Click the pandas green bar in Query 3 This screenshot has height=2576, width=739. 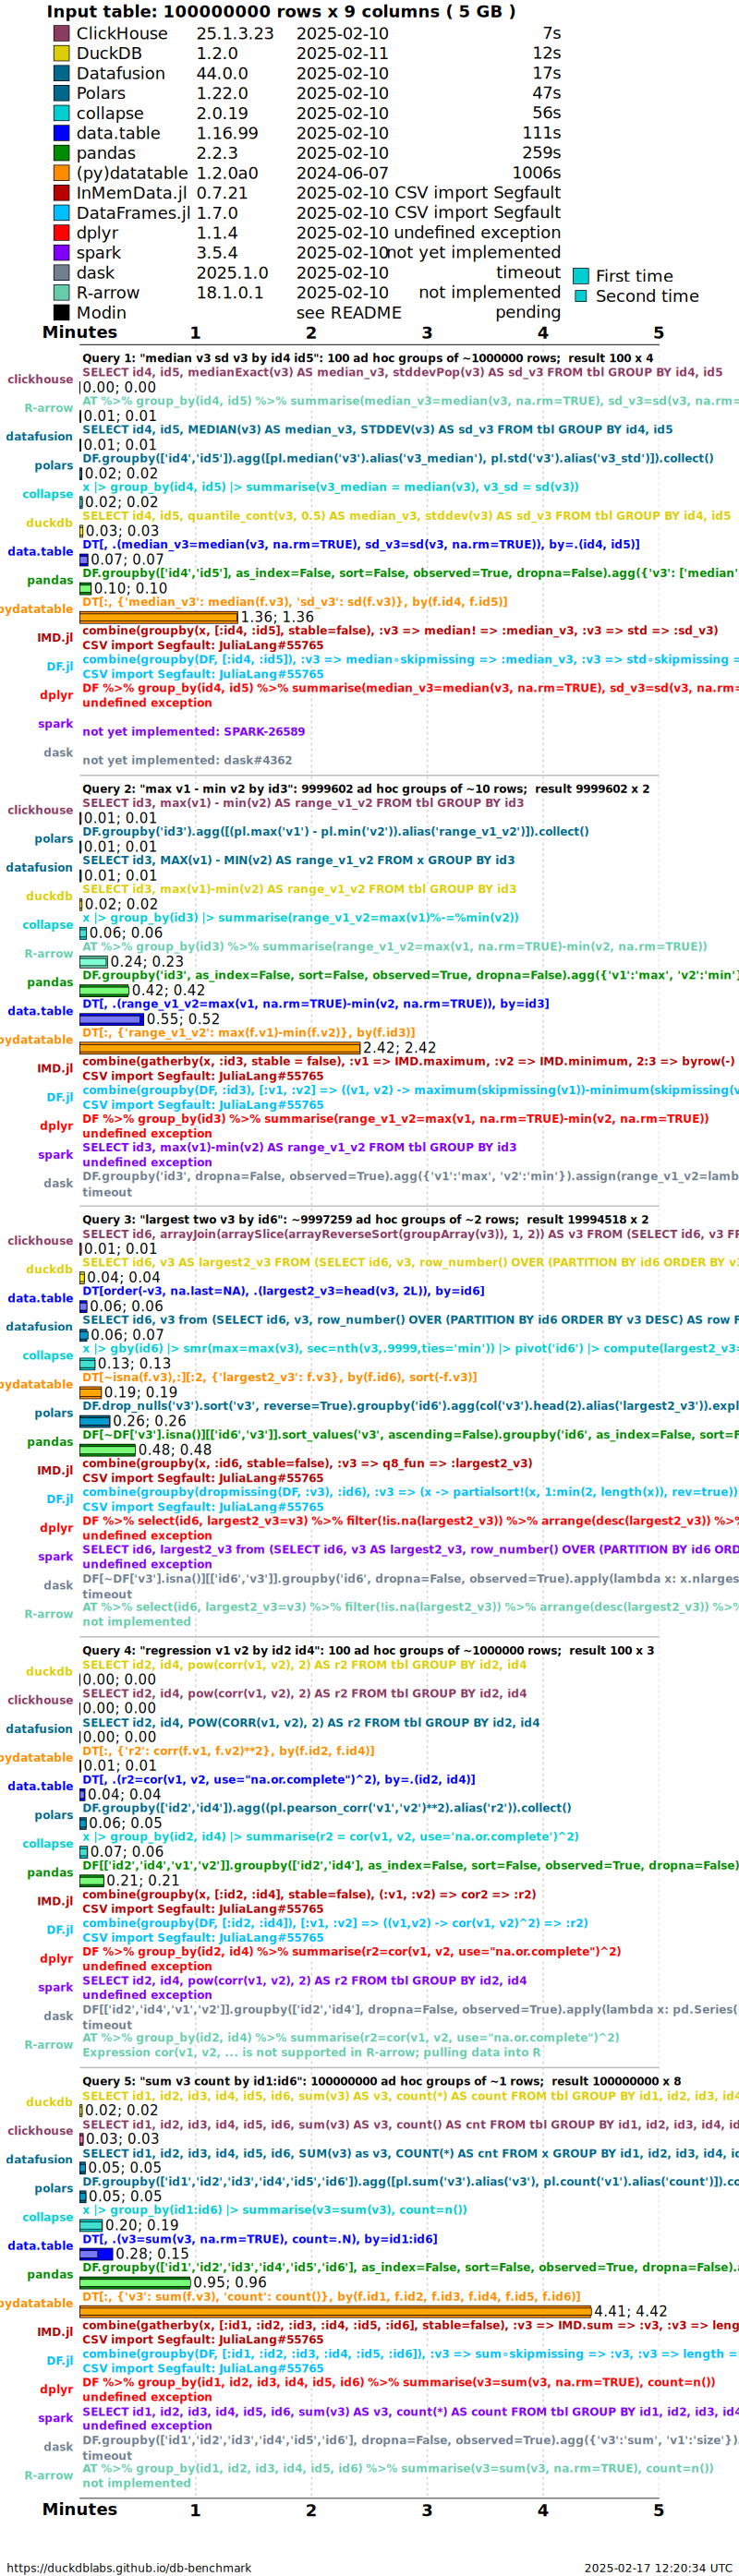pyautogui.click(x=108, y=1450)
